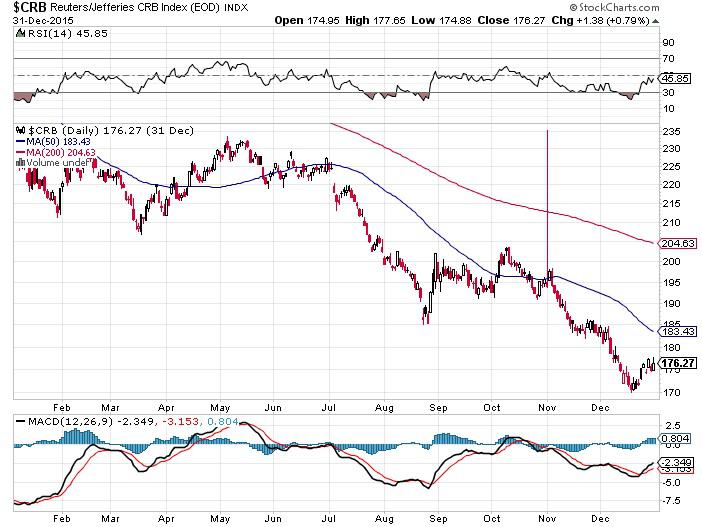The image size is (702, 527).
Task: Click the Close 176.27 value in header
Action: coord(512,21)
